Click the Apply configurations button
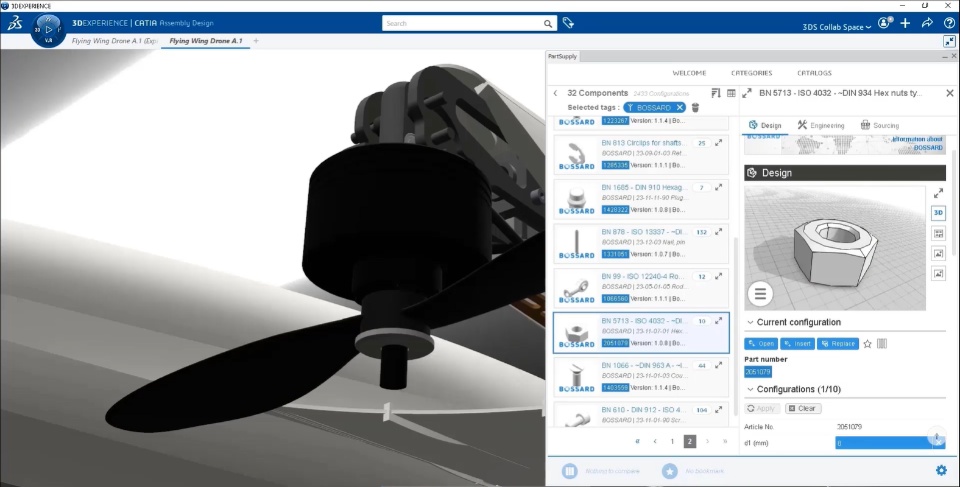This screenshot has width=960, height=487. pyautogui.click(x=762, y=409)
